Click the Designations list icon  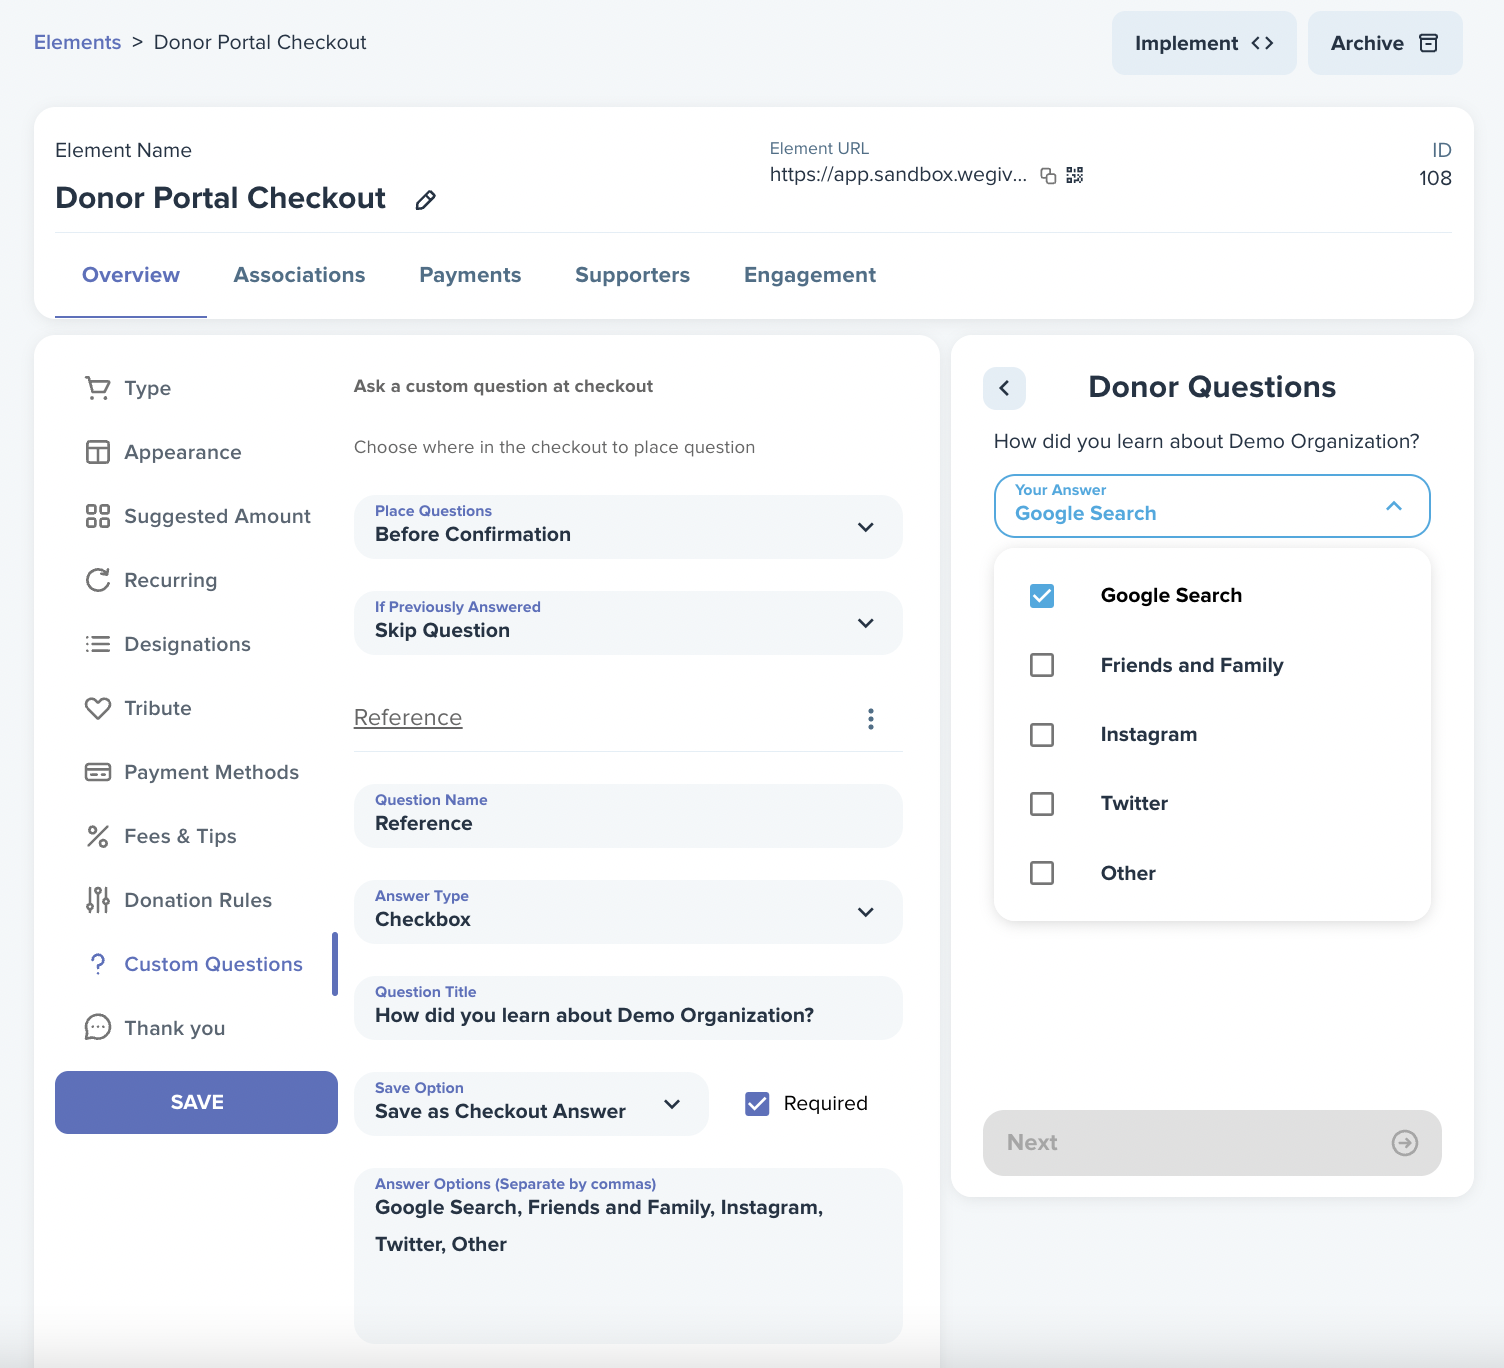97,644
